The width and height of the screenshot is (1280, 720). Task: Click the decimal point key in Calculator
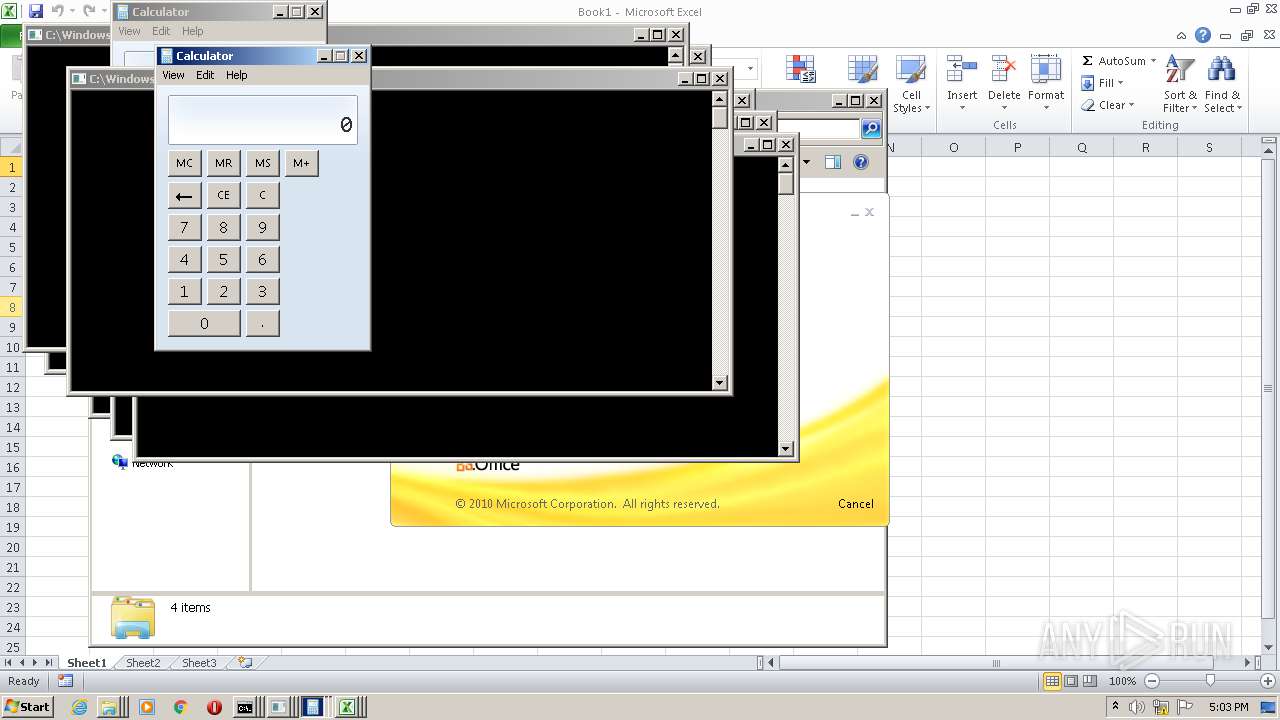pyautogui.click(x=262, y=324)
